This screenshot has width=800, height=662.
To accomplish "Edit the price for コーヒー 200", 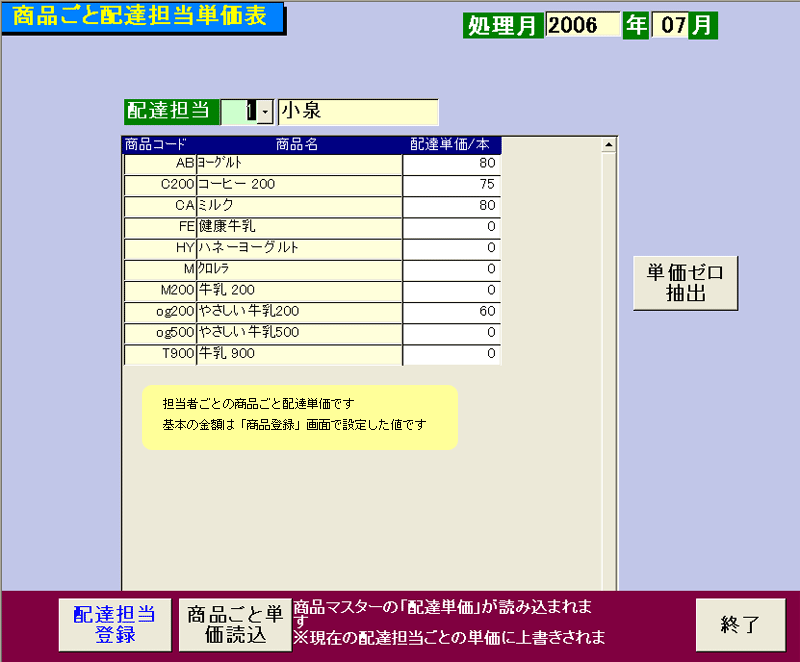I will [x=450, y=184].
